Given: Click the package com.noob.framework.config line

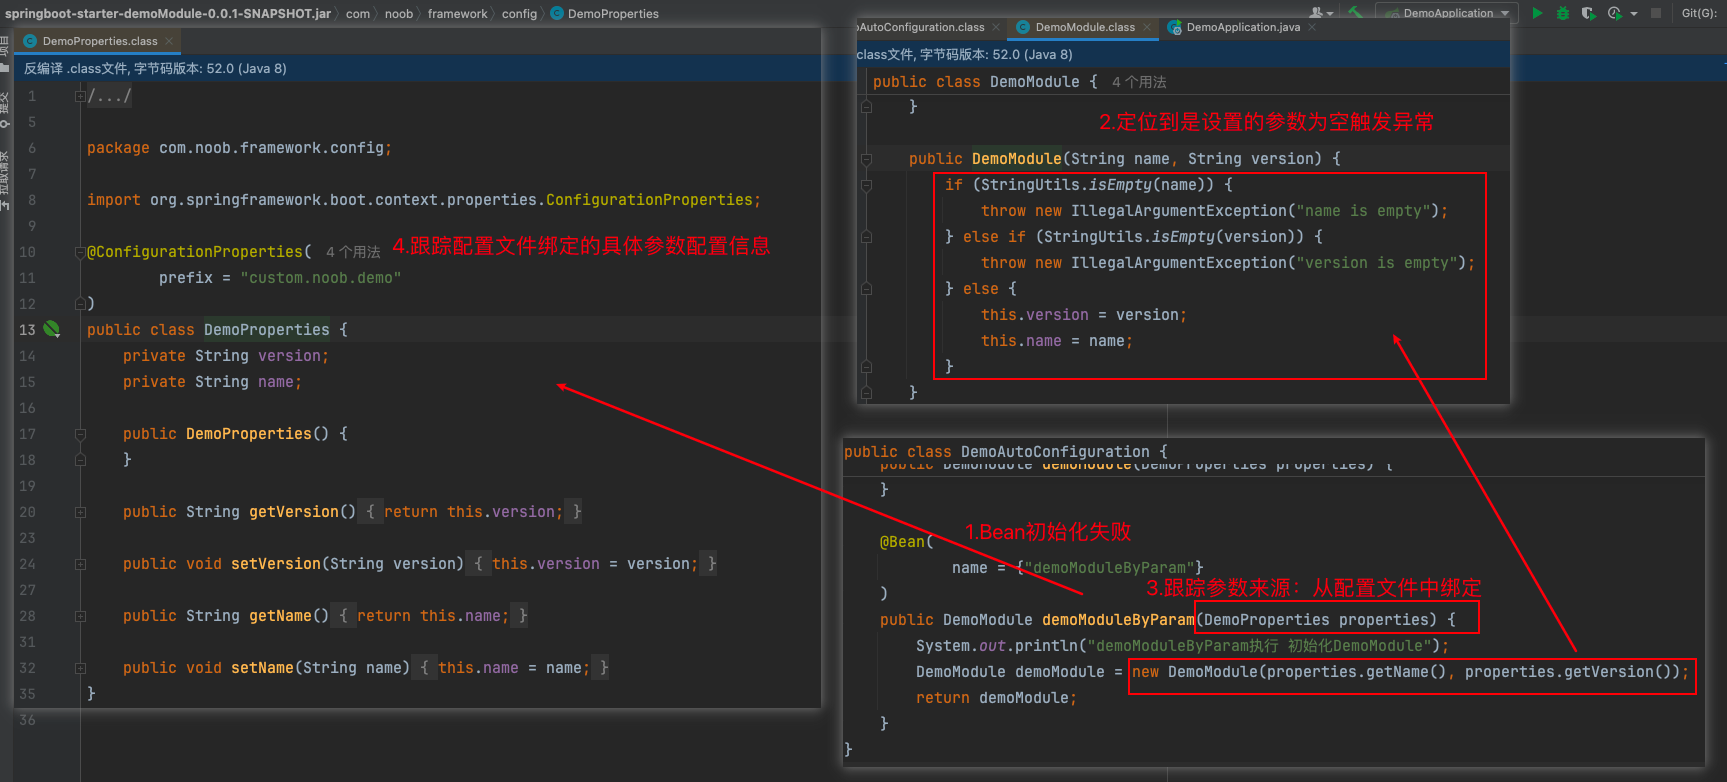Looking at the screenshot, I should point(239,148).
